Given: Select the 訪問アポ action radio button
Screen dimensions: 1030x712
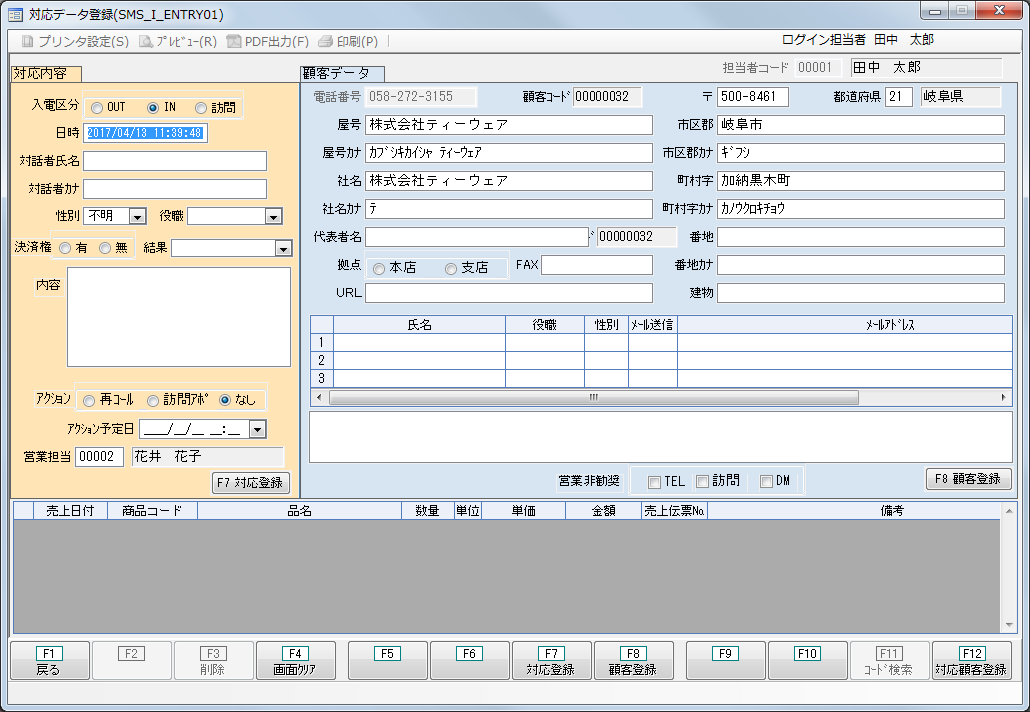Looking at the screenshot, I should (x=153, y=400).
